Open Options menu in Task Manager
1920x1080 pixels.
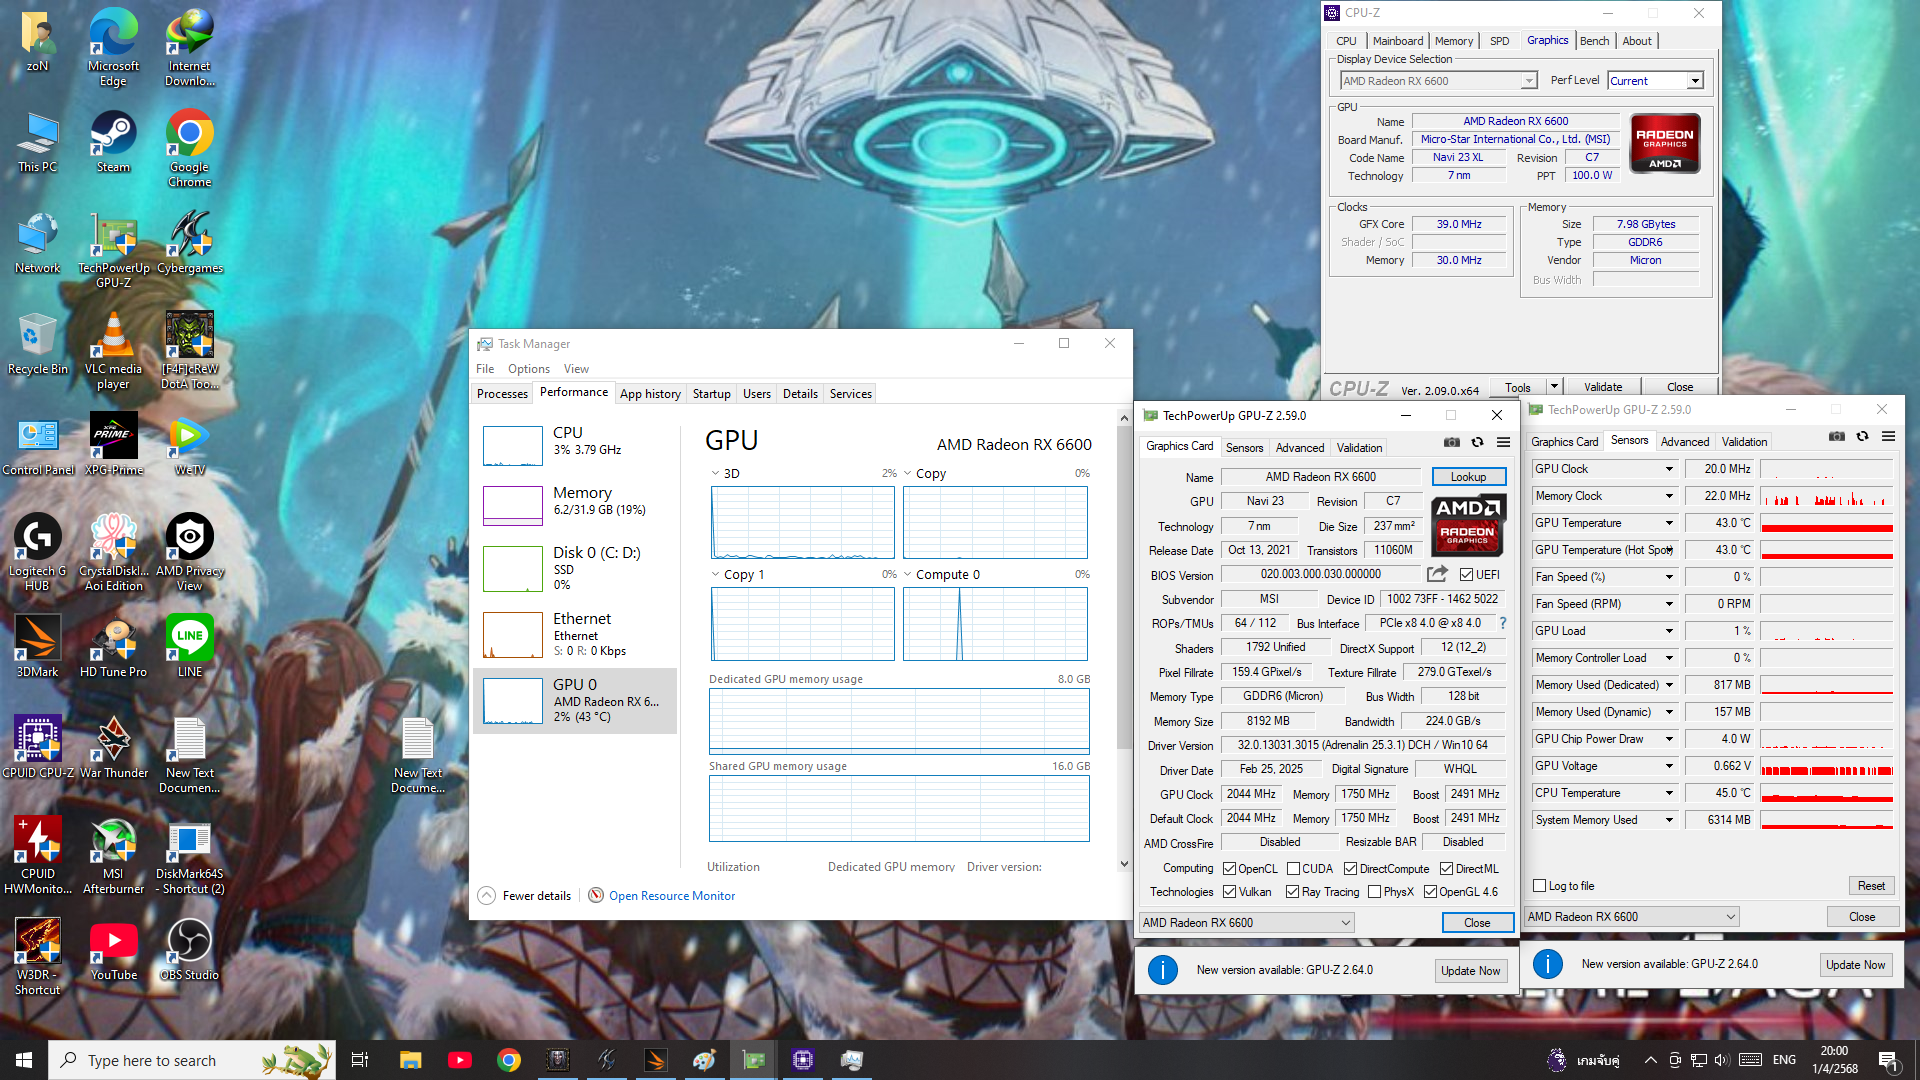click(x=529, y=369)
